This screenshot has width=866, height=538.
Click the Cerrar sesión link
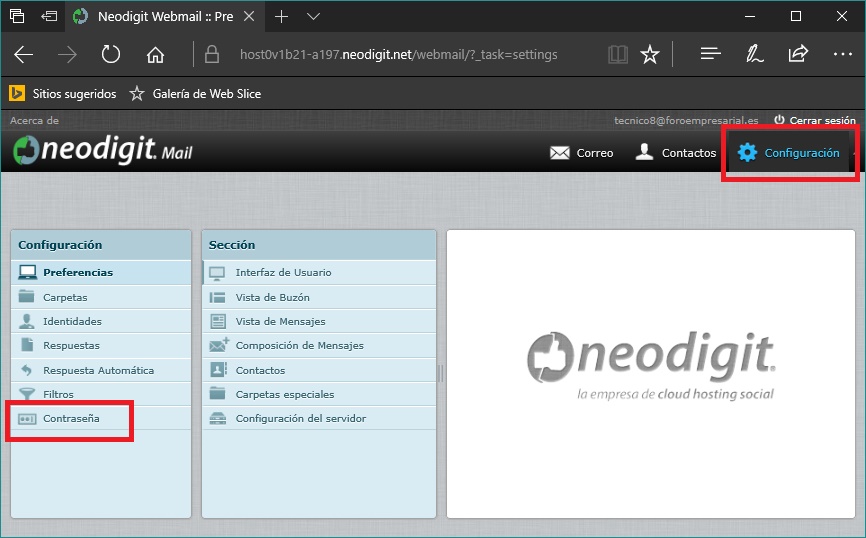click(822, 120)
